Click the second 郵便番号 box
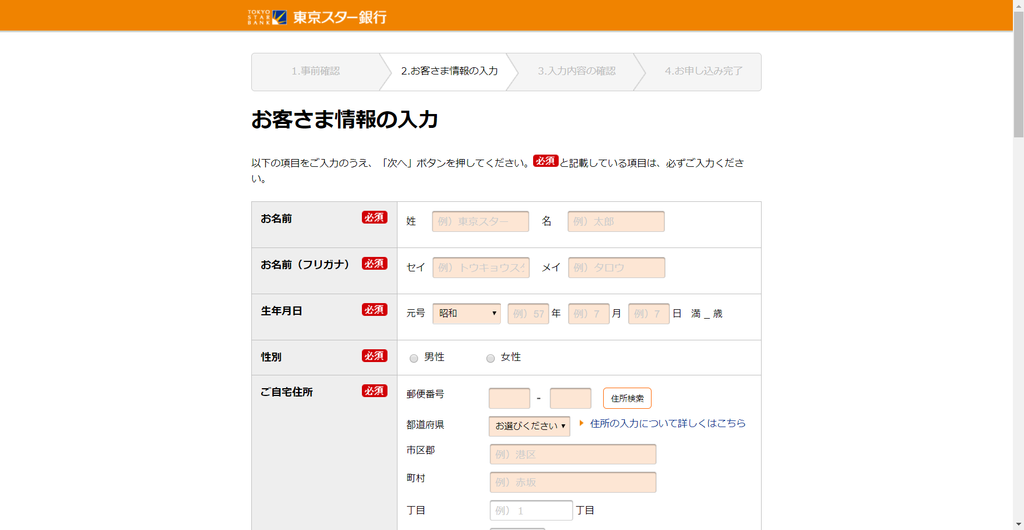This screenshot has height=530, width=1024. click(x=570, y=398)
